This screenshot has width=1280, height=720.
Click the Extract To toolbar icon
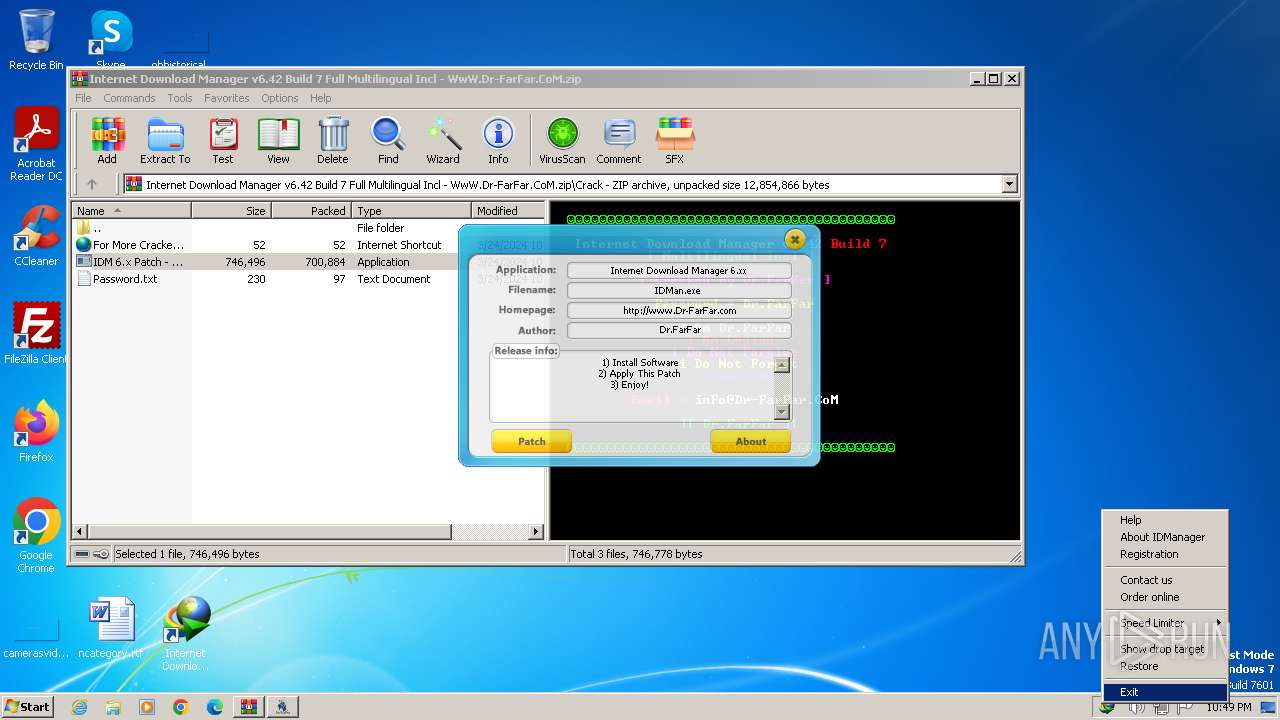point(165,141)
